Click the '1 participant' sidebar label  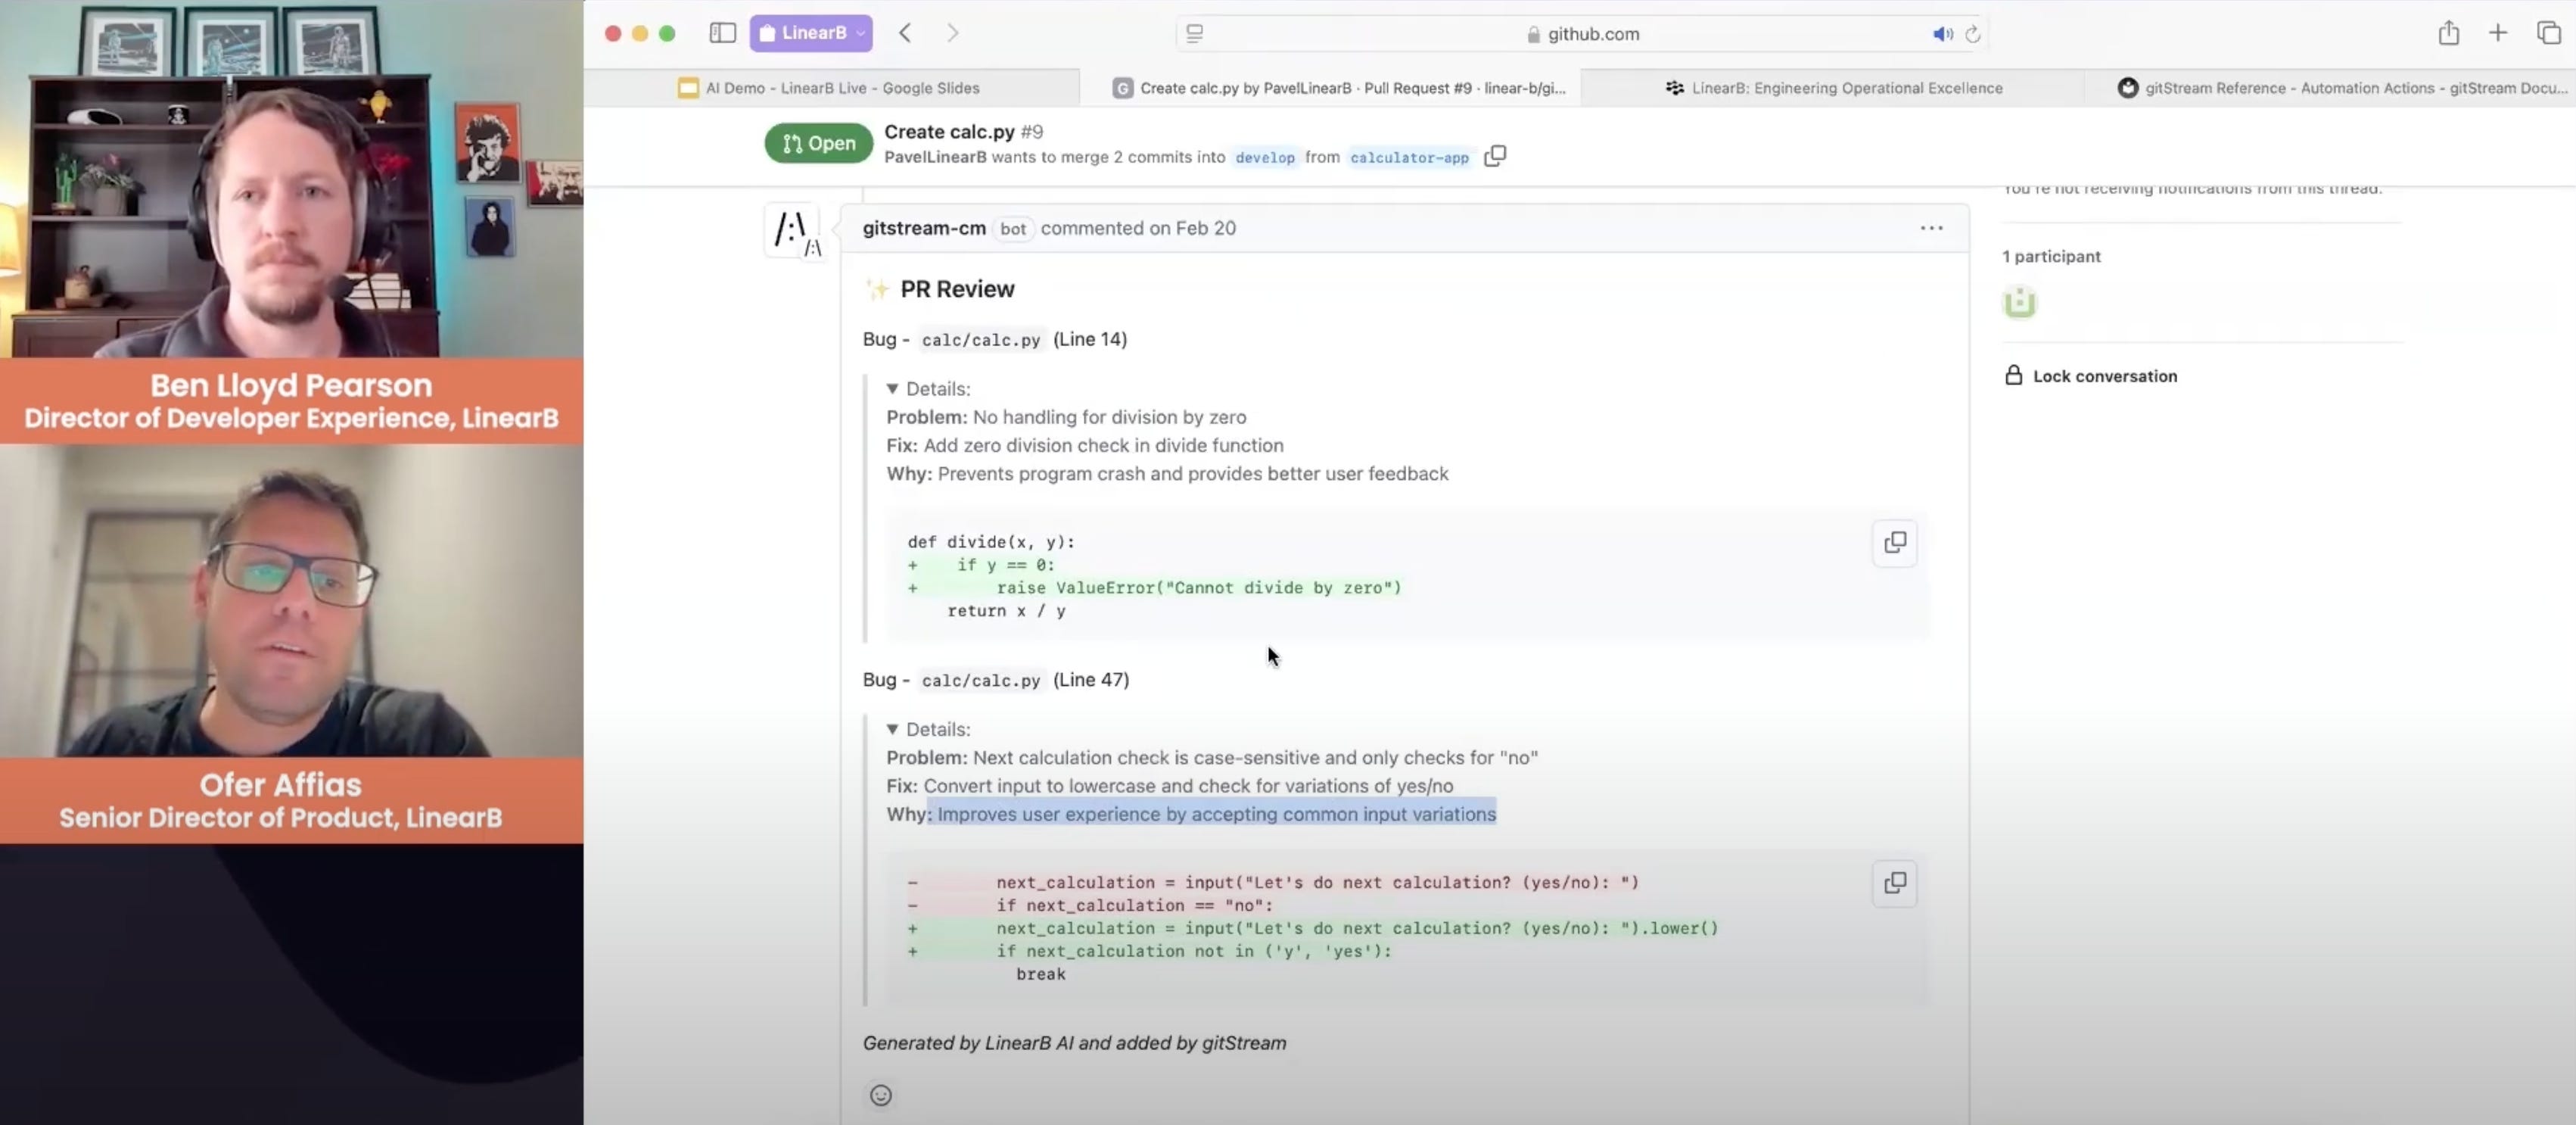2051,257
